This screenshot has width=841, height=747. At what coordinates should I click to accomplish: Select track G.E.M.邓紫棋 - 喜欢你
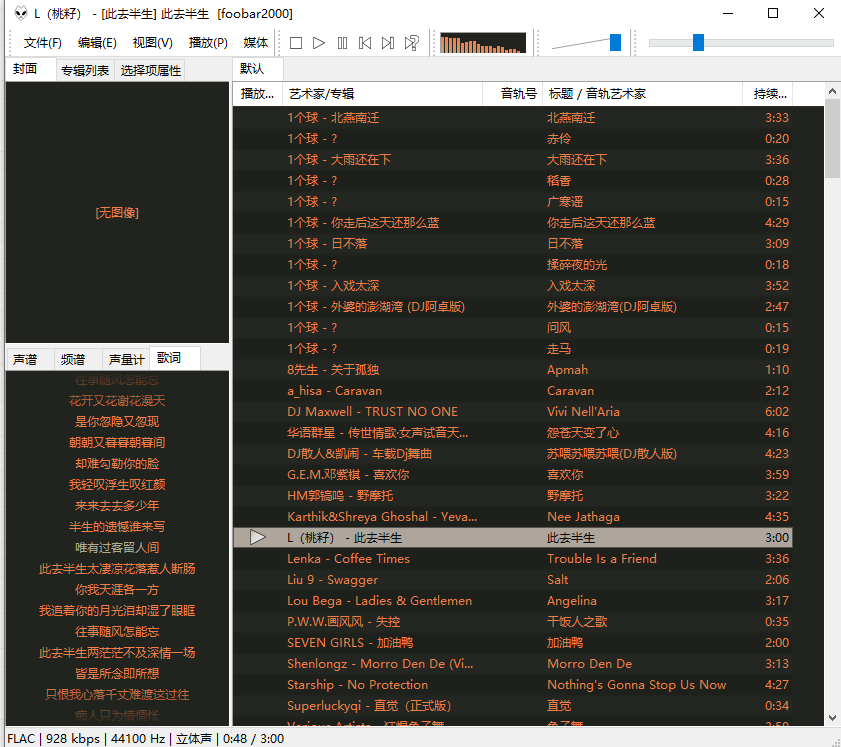[x=513, y=475]
